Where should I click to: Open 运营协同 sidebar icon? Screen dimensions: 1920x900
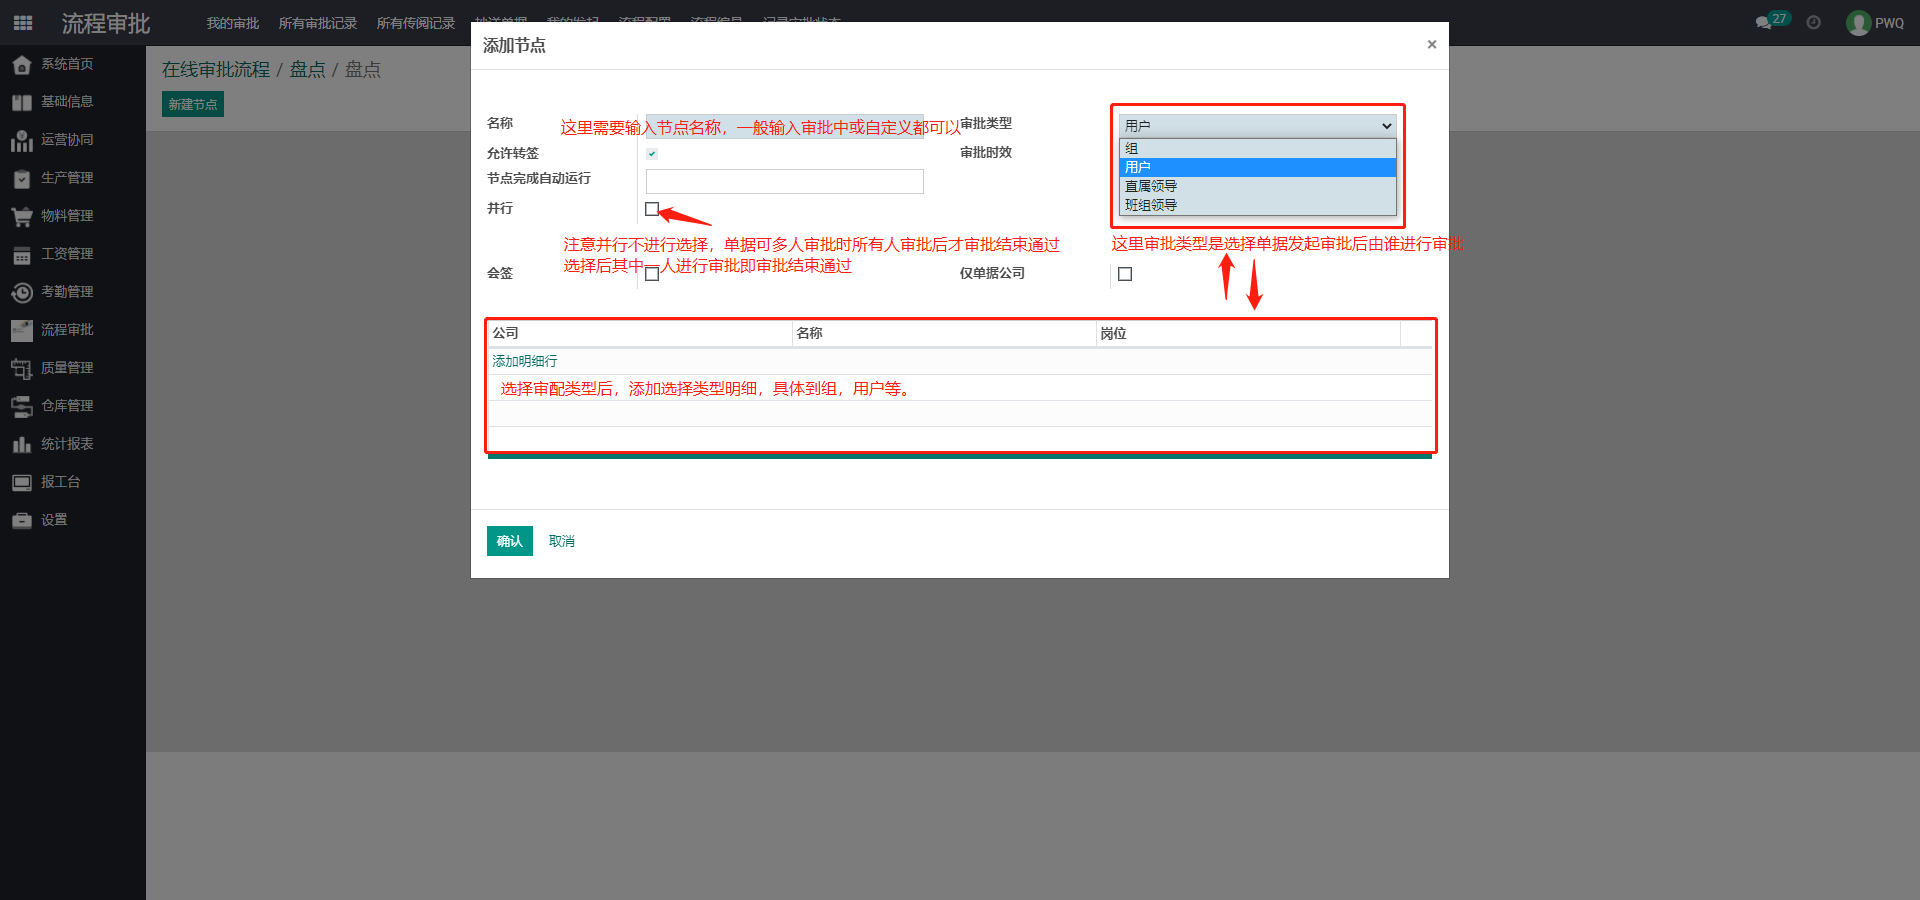coord(22,141)
